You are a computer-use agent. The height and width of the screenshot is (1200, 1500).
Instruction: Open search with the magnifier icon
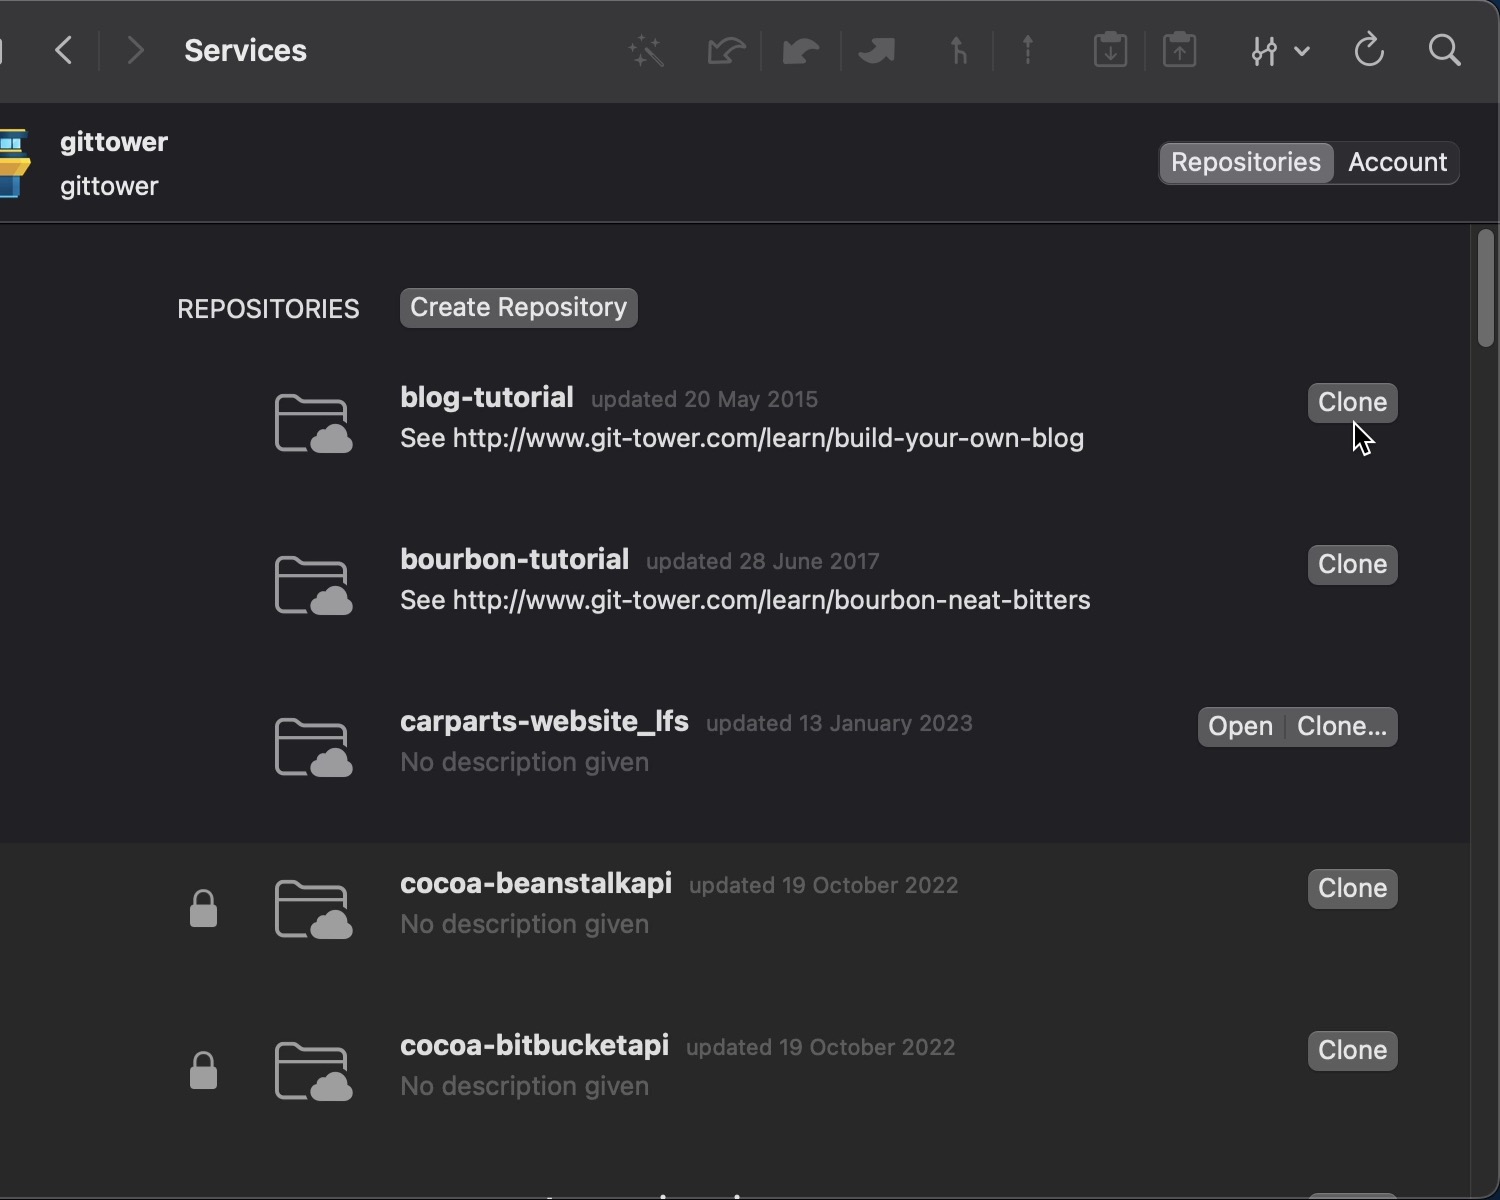click(1445, 50)
